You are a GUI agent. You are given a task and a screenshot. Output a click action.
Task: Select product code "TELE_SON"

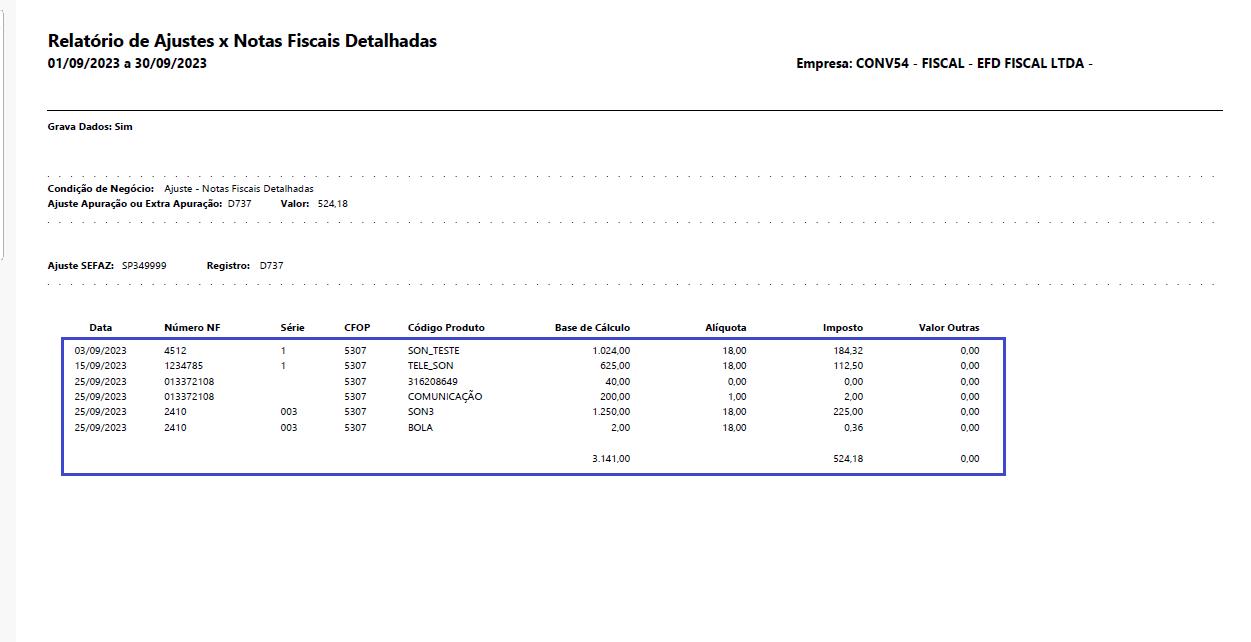click(x=430, y=366)
